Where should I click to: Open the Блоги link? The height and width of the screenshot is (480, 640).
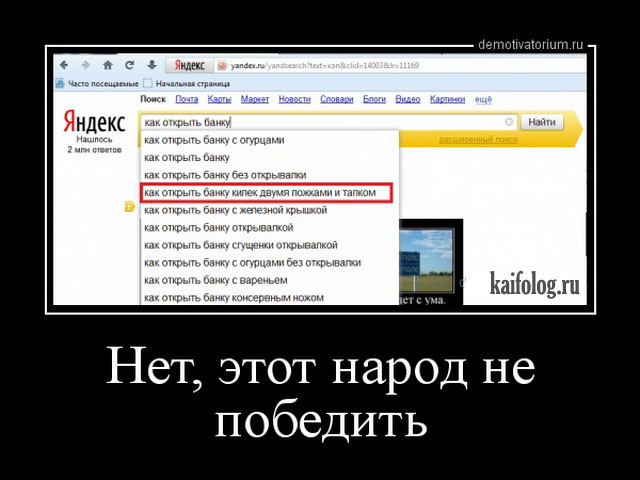pos(374,99)
